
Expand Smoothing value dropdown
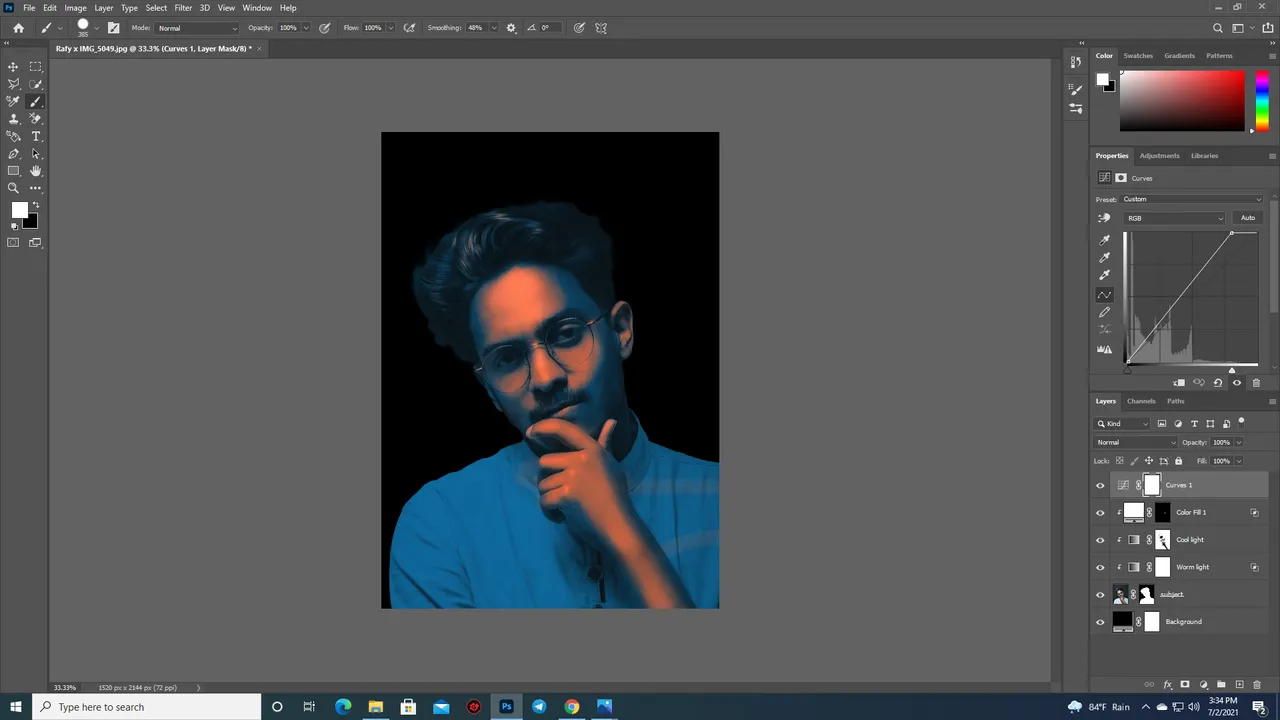[492, 28]
